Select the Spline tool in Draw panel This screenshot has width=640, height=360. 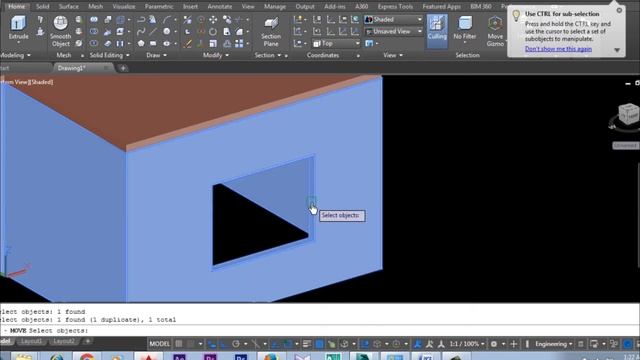(141, 31)
